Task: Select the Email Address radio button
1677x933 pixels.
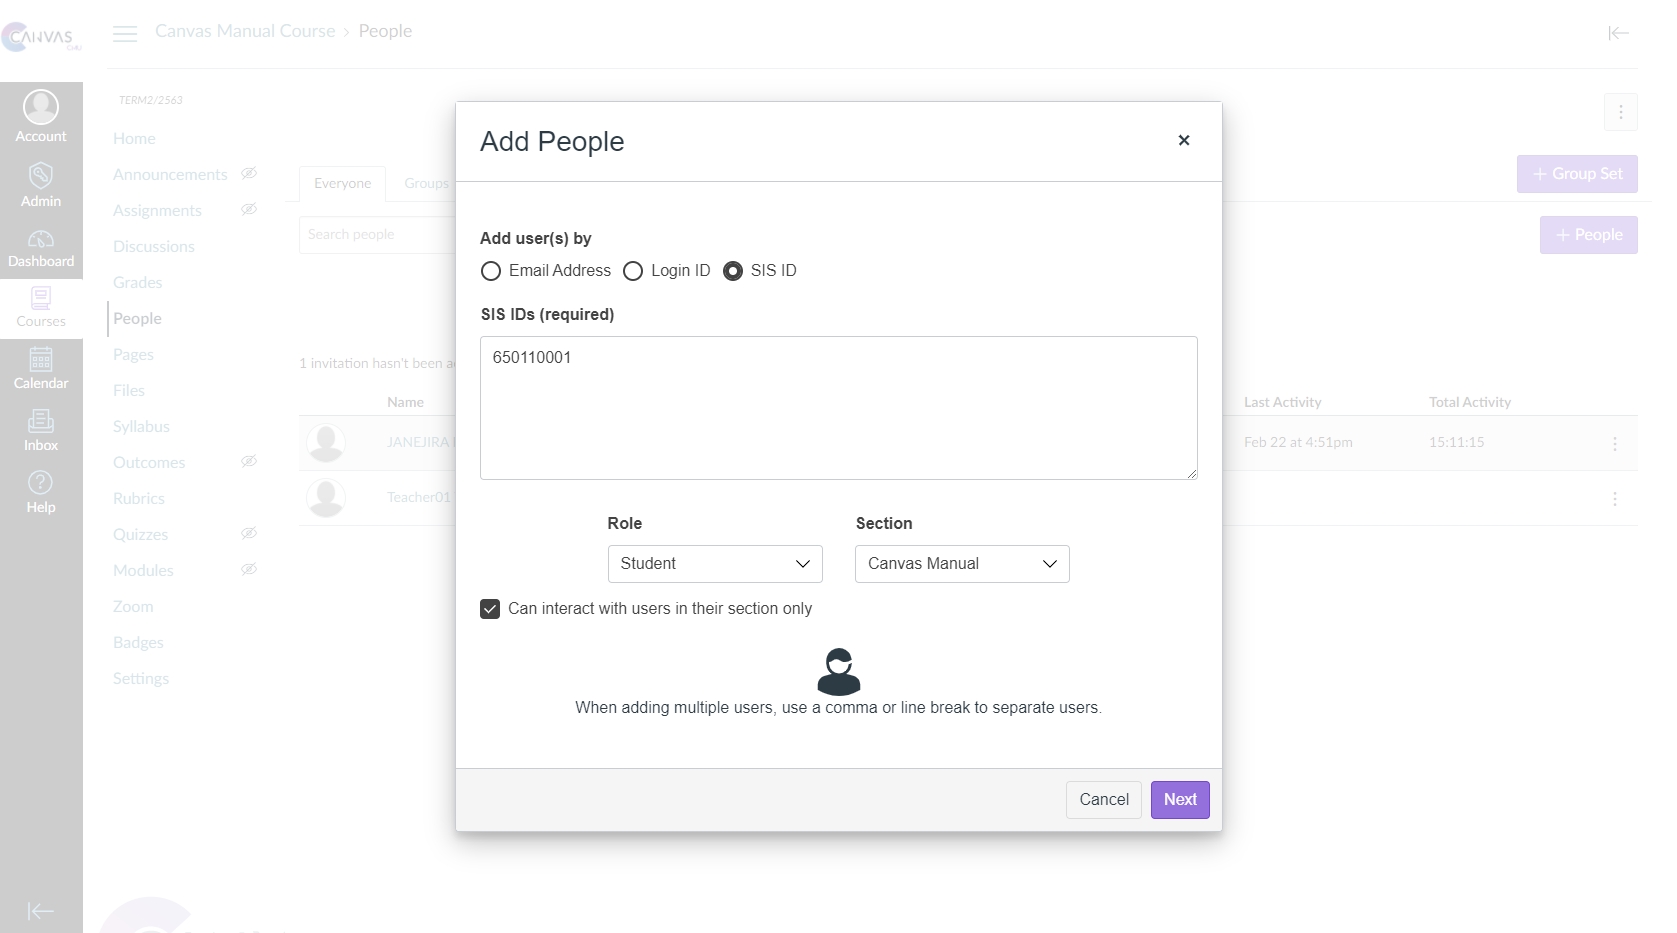Action: coord(491,271)
